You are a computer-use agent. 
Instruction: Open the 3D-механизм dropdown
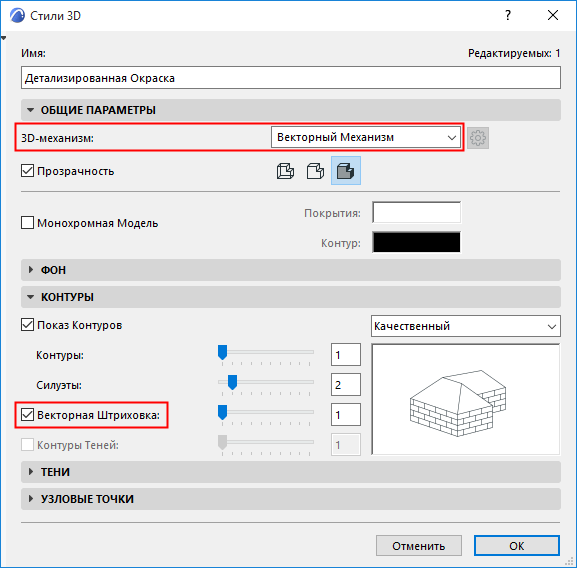(366, 137)
